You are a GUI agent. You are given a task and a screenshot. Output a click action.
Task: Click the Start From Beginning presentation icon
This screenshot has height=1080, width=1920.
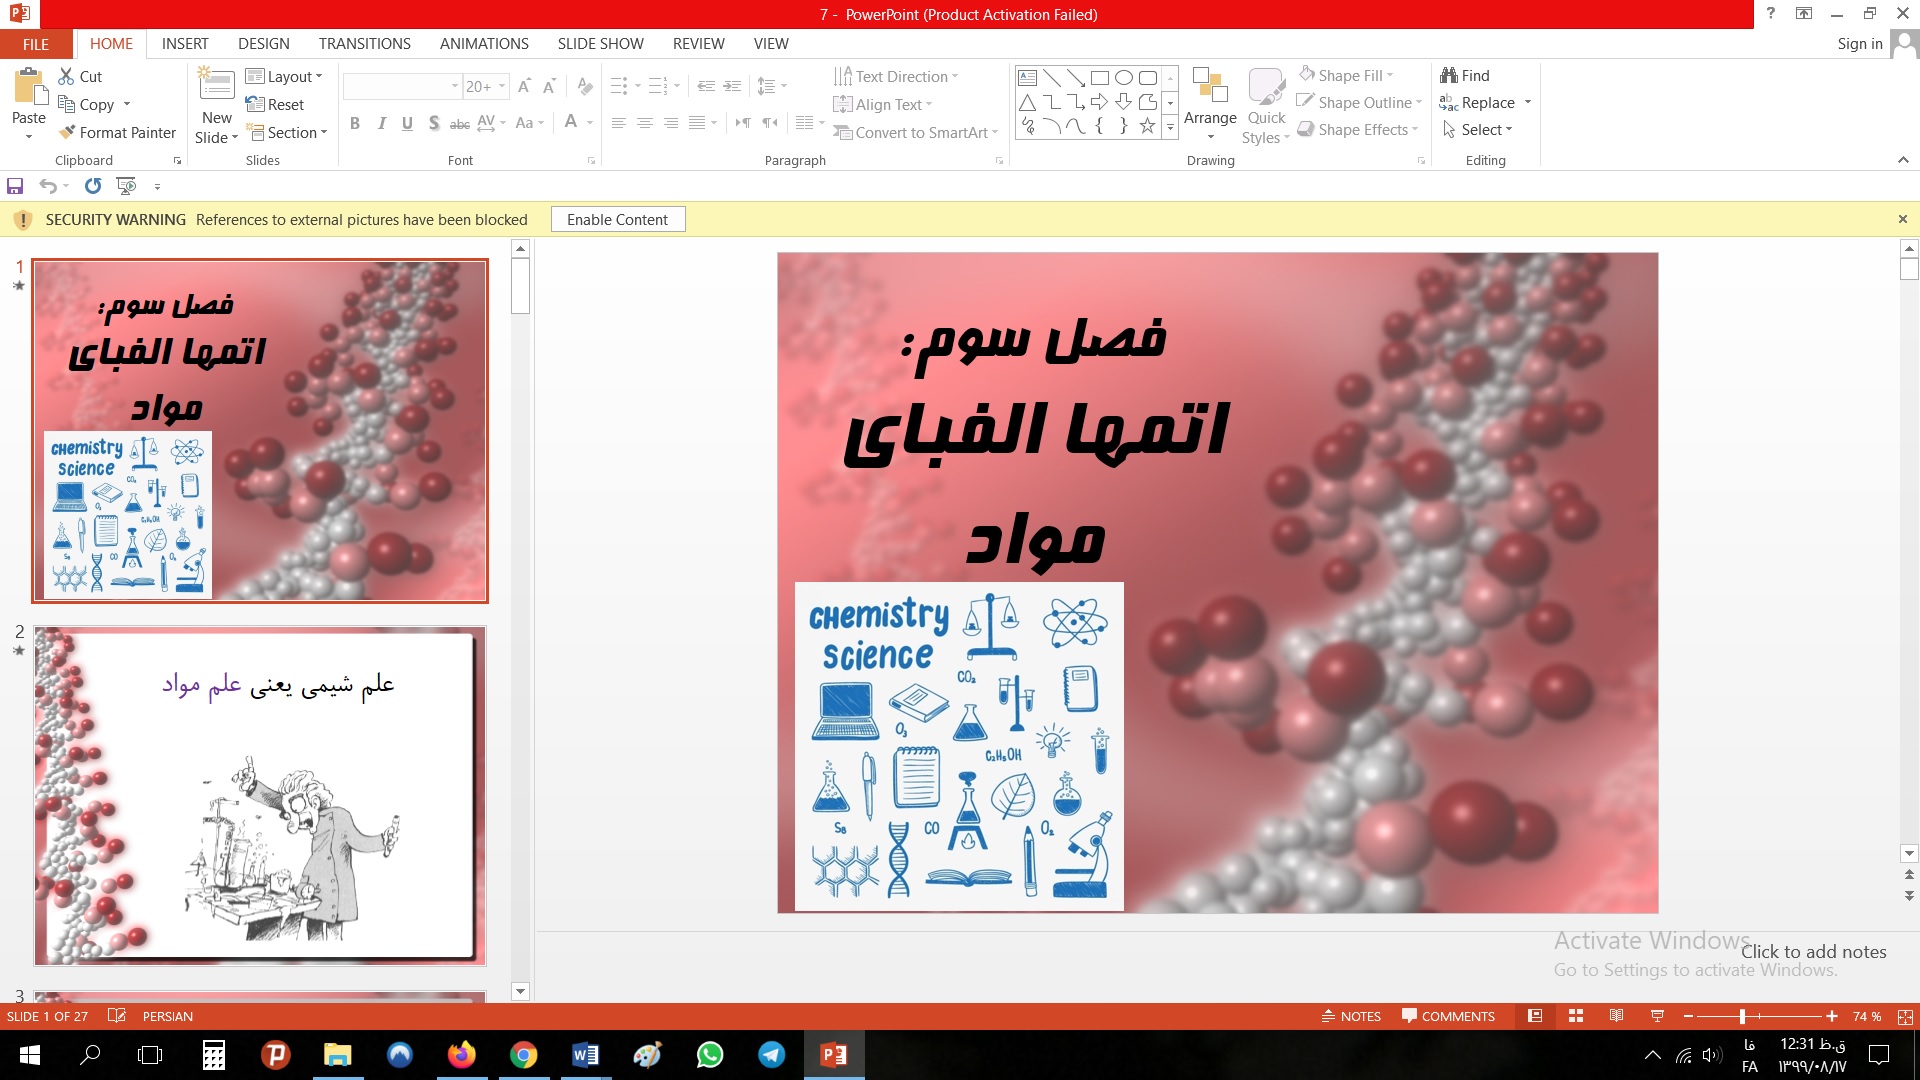tap(126, 186)
